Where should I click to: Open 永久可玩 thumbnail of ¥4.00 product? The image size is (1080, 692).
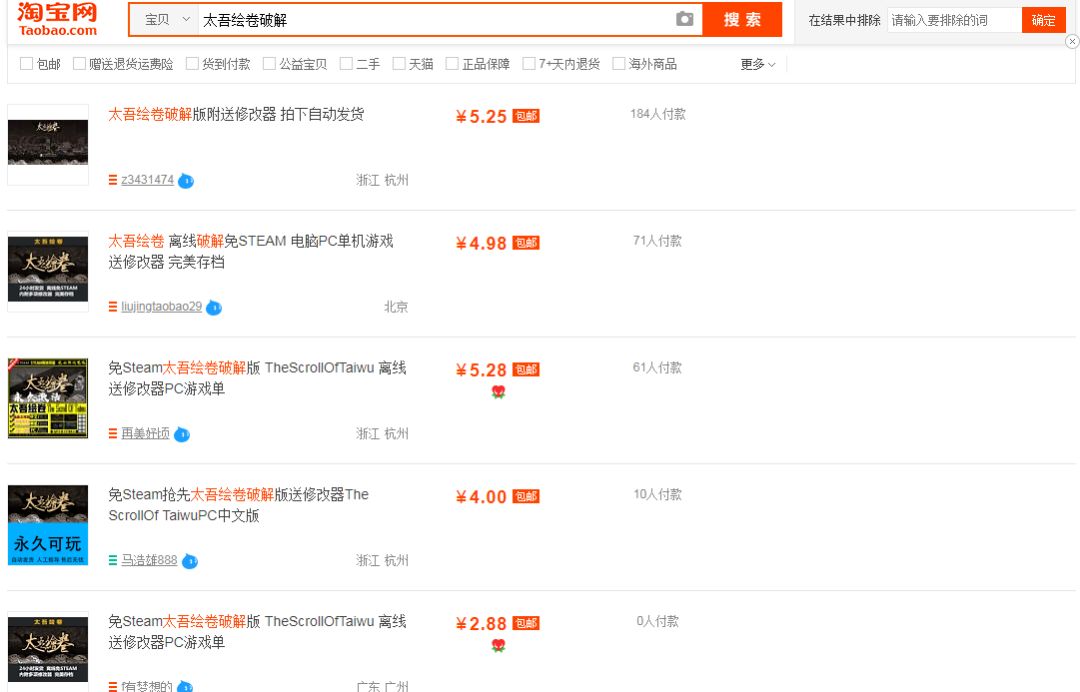pos(48,525)
